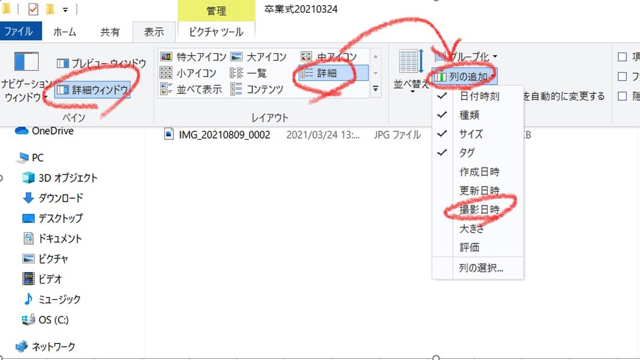Click date cell 2021/03/24 13:...
640x360 pixels.
click(323, 135)
